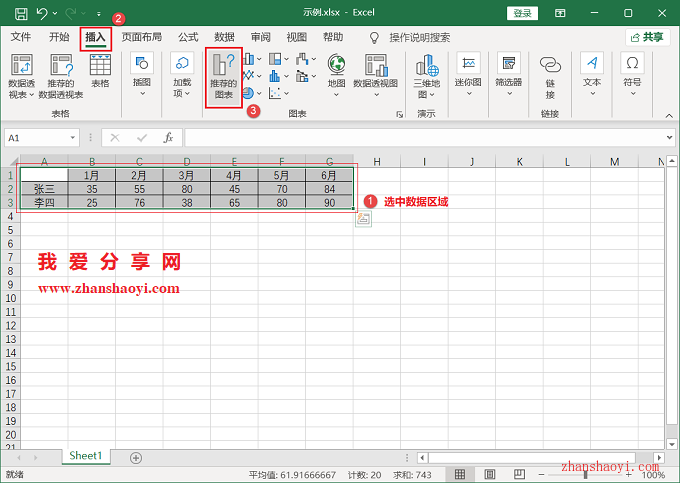Insert a scatter or bubble chart
680x483 pixels.
[278, 93]
